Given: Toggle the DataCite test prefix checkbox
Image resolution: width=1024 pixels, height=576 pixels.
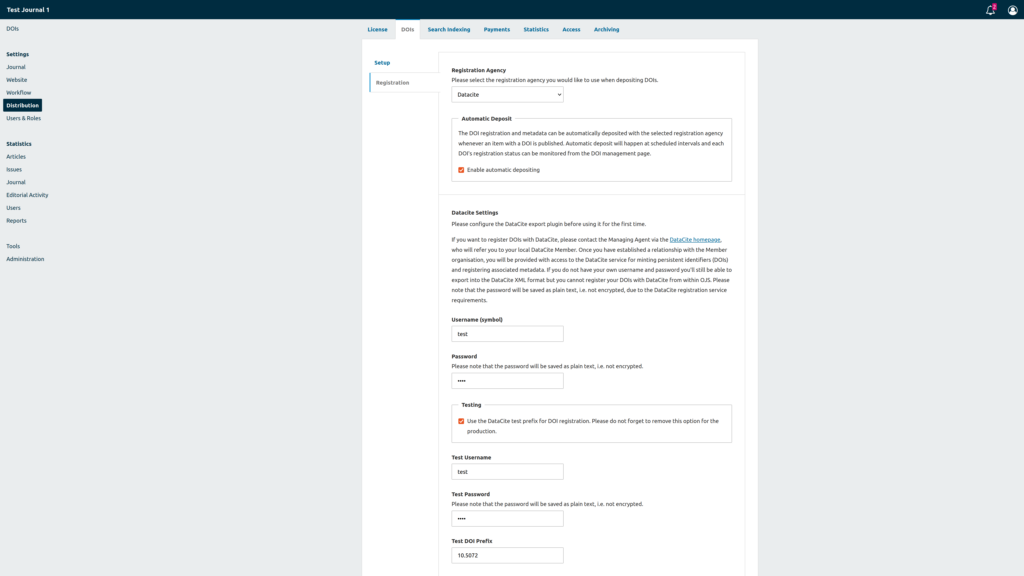Looking at the screenshot, I should coord(461,421).
